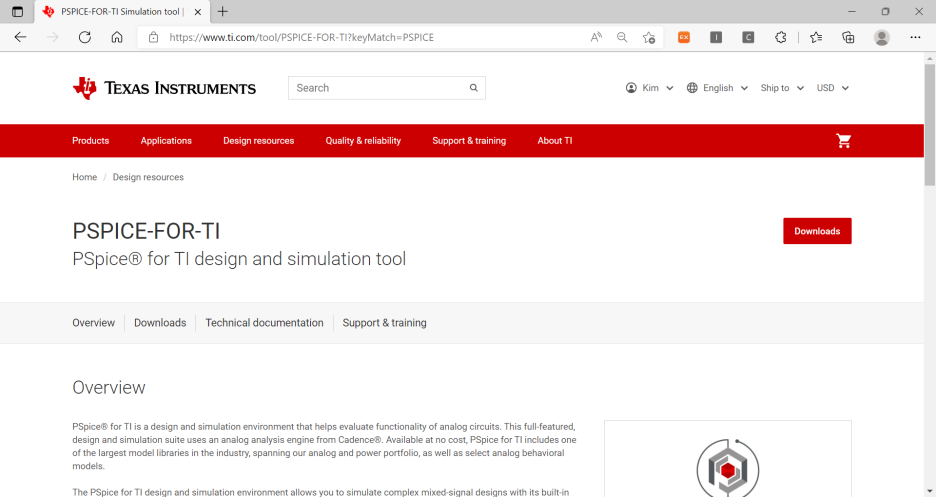Click the browser address bar URL
The height and width of the screenshot is (497, 936).
[x=301, y=37]
